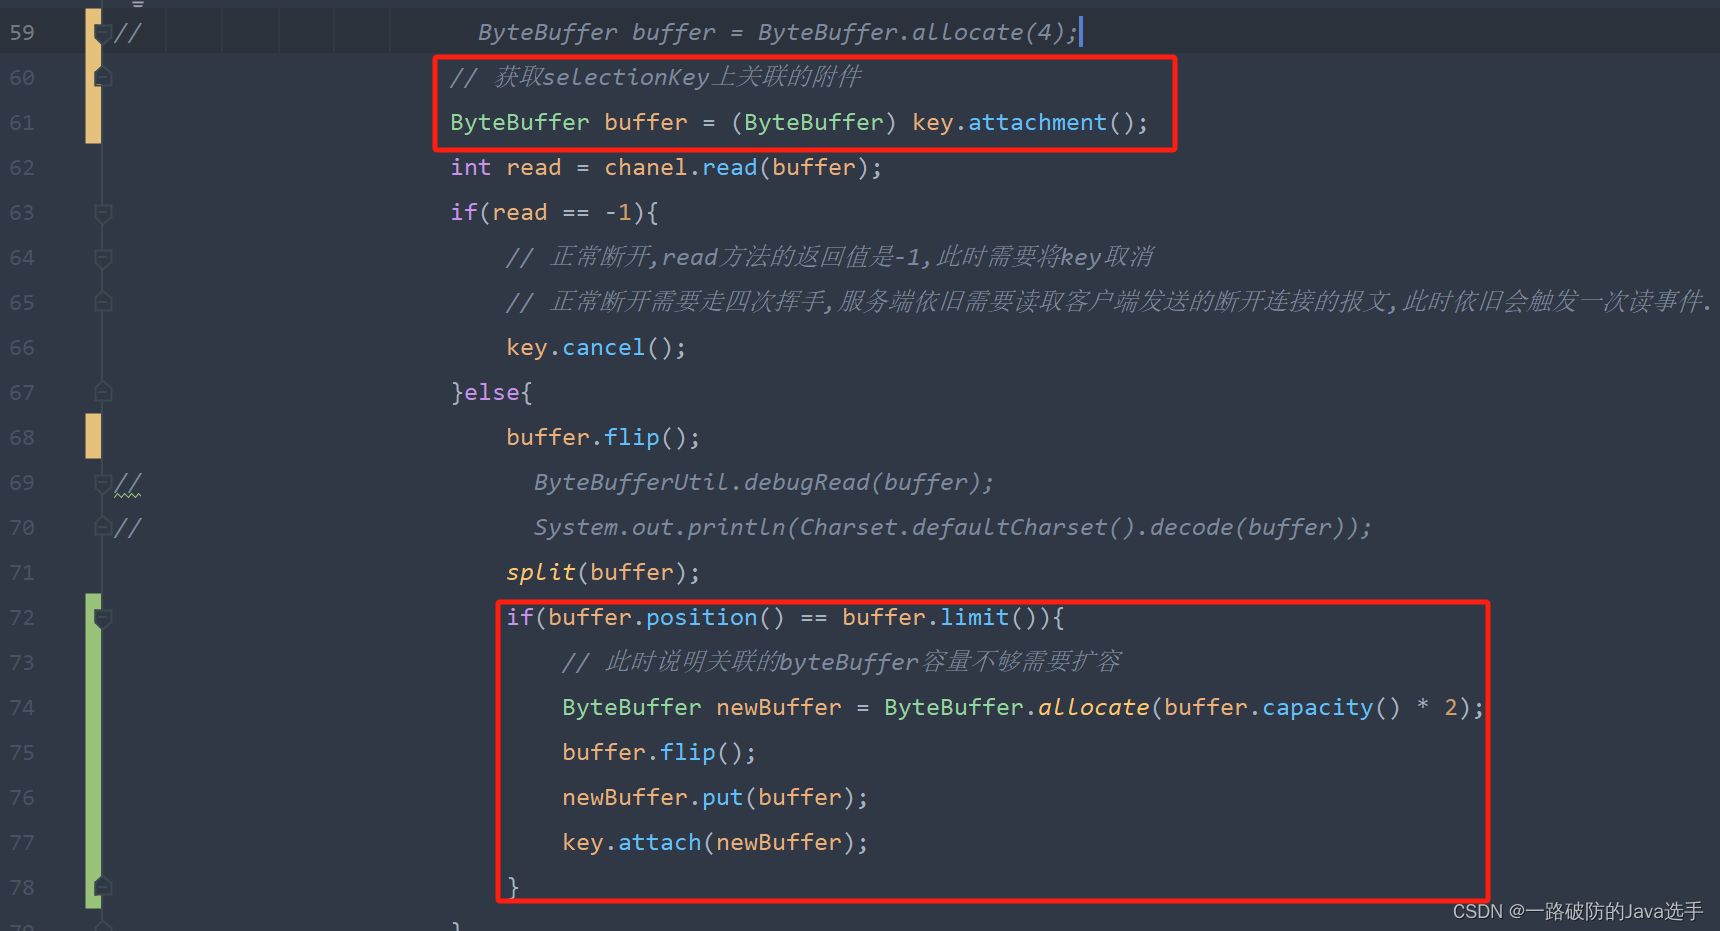Screen dimensions: 1720x931
Task: Click the orange change marker beside line 68
Action: pyautogui.click(x=92, y=436)
